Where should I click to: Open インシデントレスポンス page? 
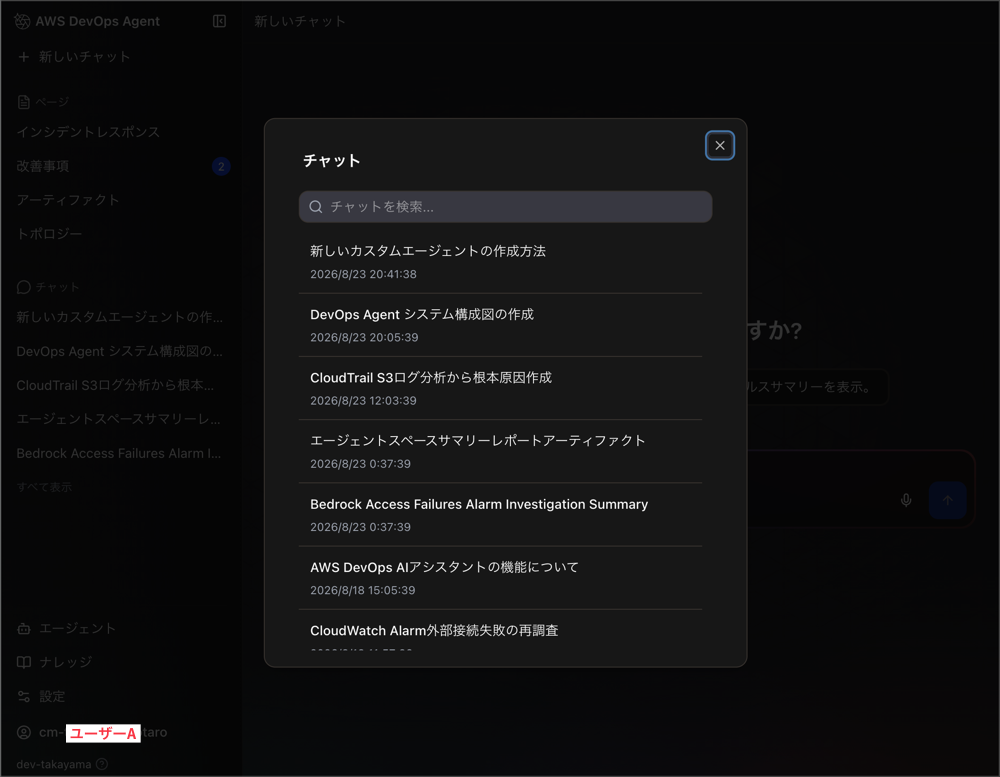tap(88, 132)
